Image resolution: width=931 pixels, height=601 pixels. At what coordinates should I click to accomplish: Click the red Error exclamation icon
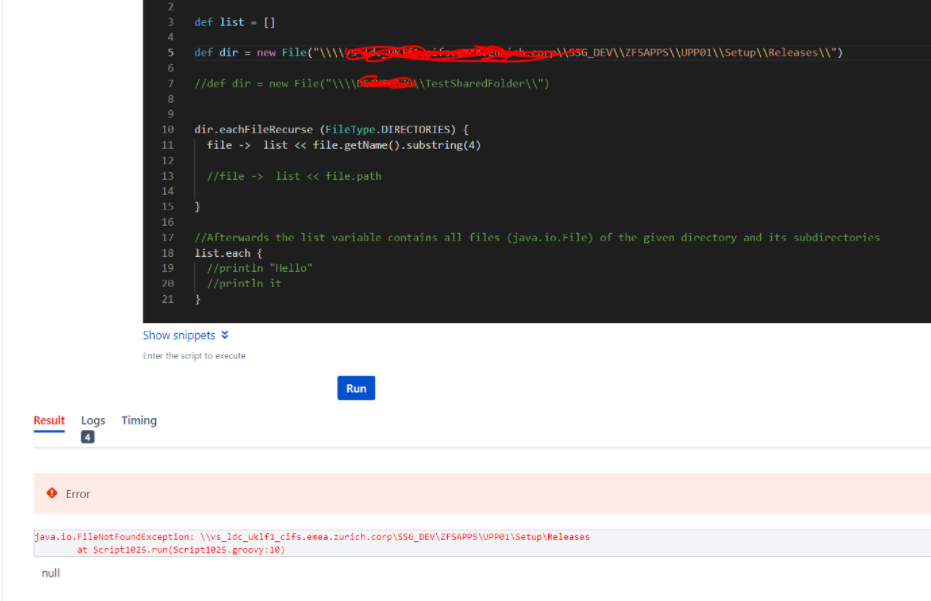(x=51, y=494)
